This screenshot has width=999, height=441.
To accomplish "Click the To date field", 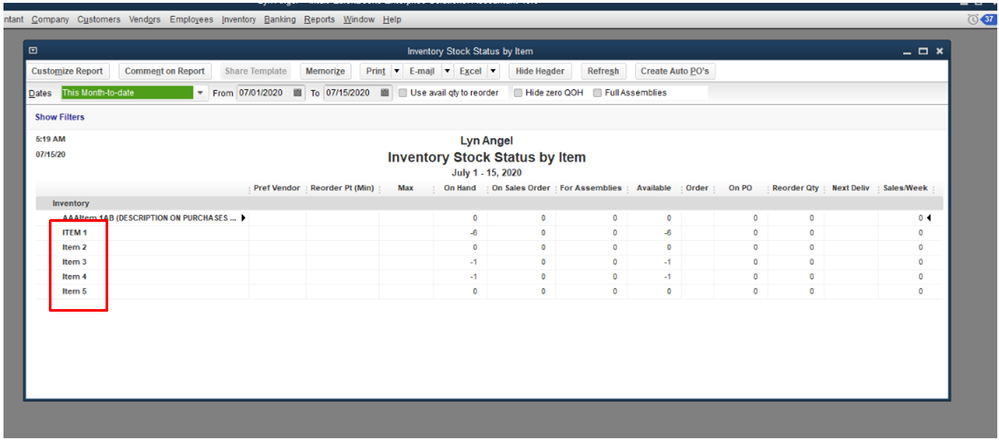I will click(x=352, y=93).
